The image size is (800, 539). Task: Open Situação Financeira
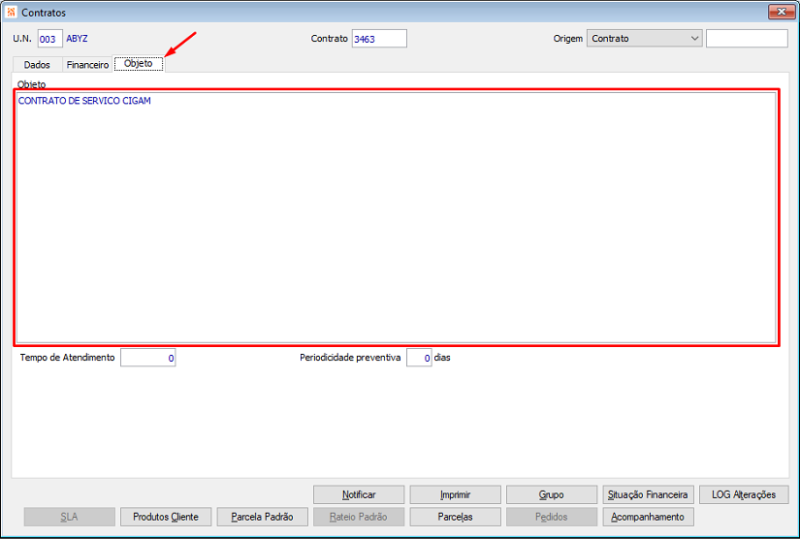(x=648, y=495)
